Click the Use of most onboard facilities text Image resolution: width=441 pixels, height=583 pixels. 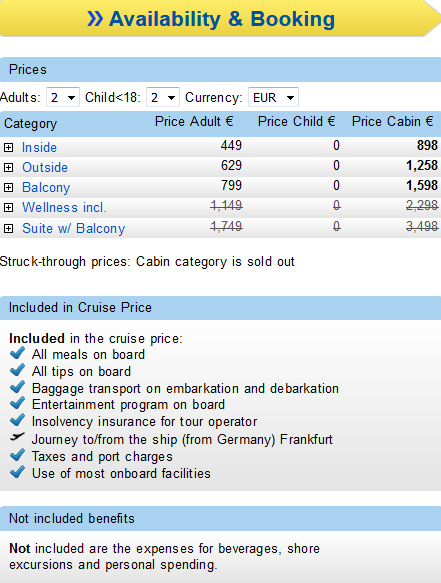pos(121,474)
